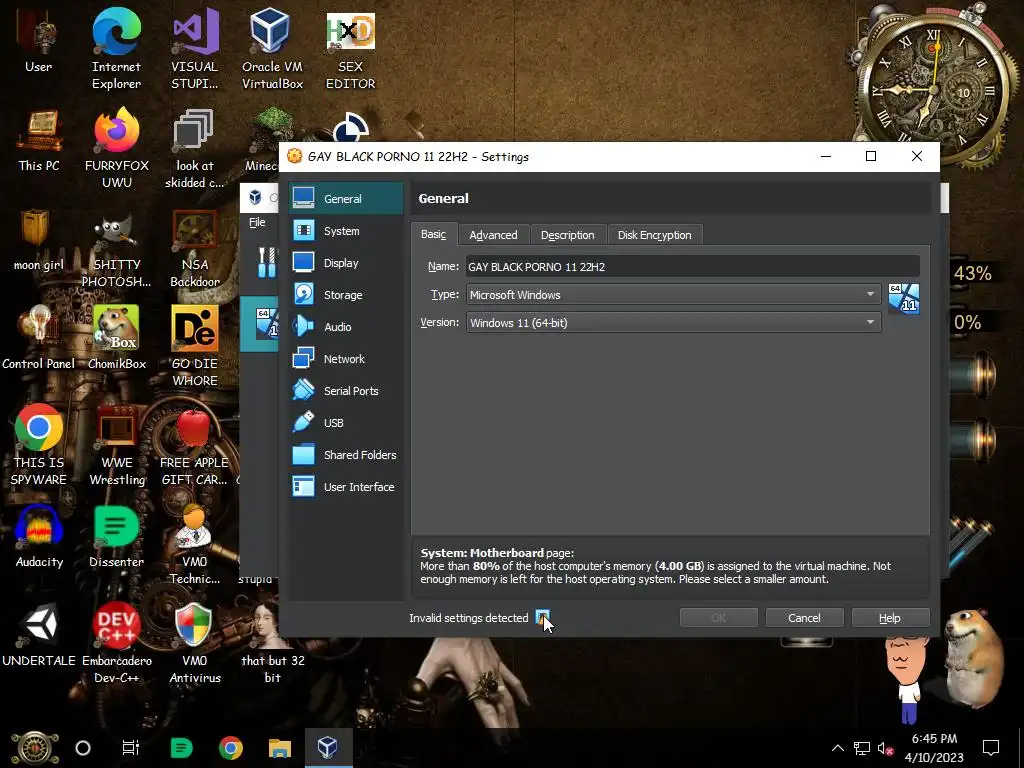Open the Storage settings category
Screen dimensions: 1024x768
pyautogui.click(x=346, y=295)
